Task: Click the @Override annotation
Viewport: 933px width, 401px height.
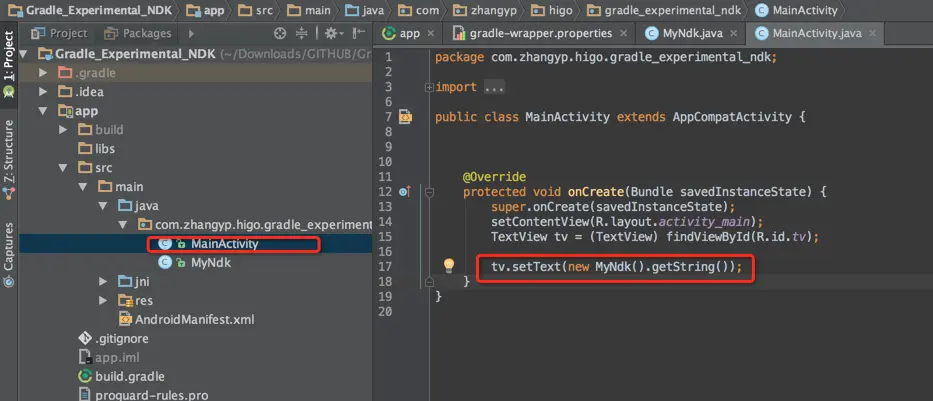Action: tap(494, 177)
